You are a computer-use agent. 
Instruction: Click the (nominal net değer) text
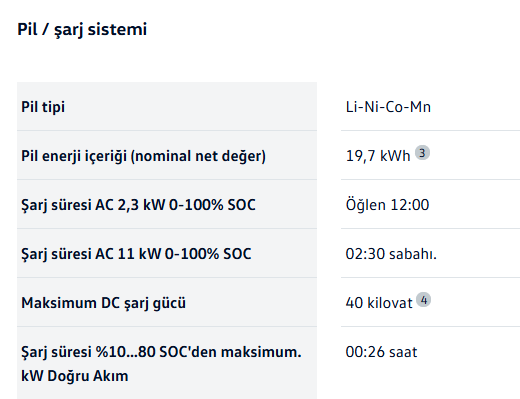[x=198, y=156]
